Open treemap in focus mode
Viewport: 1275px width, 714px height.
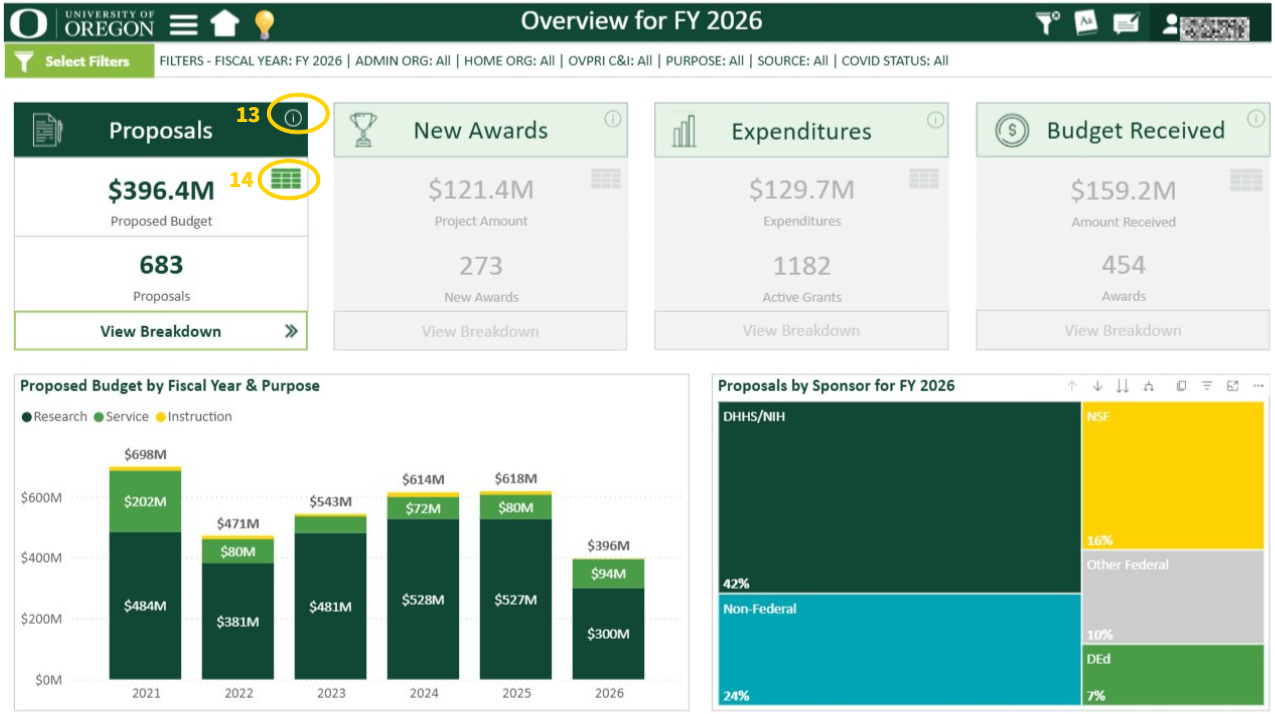tap(1233, 386)
